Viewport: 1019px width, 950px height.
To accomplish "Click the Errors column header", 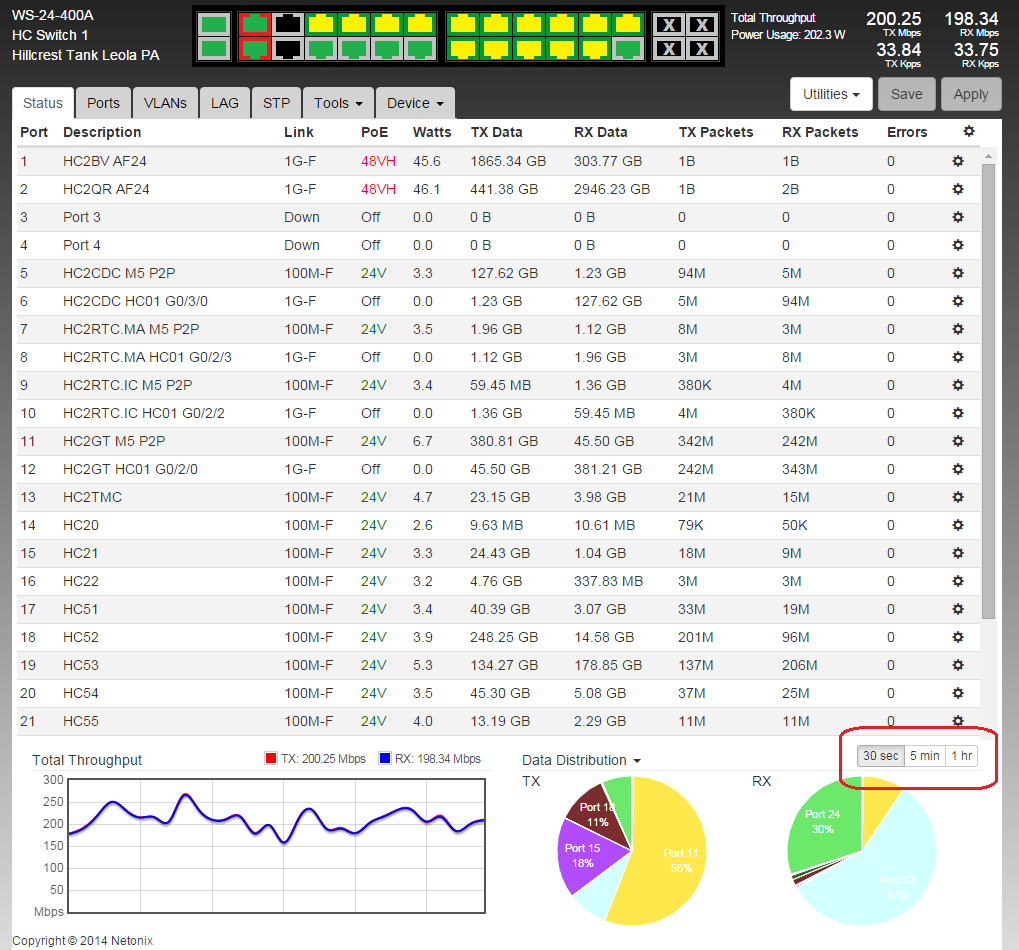I will point(907,132).
